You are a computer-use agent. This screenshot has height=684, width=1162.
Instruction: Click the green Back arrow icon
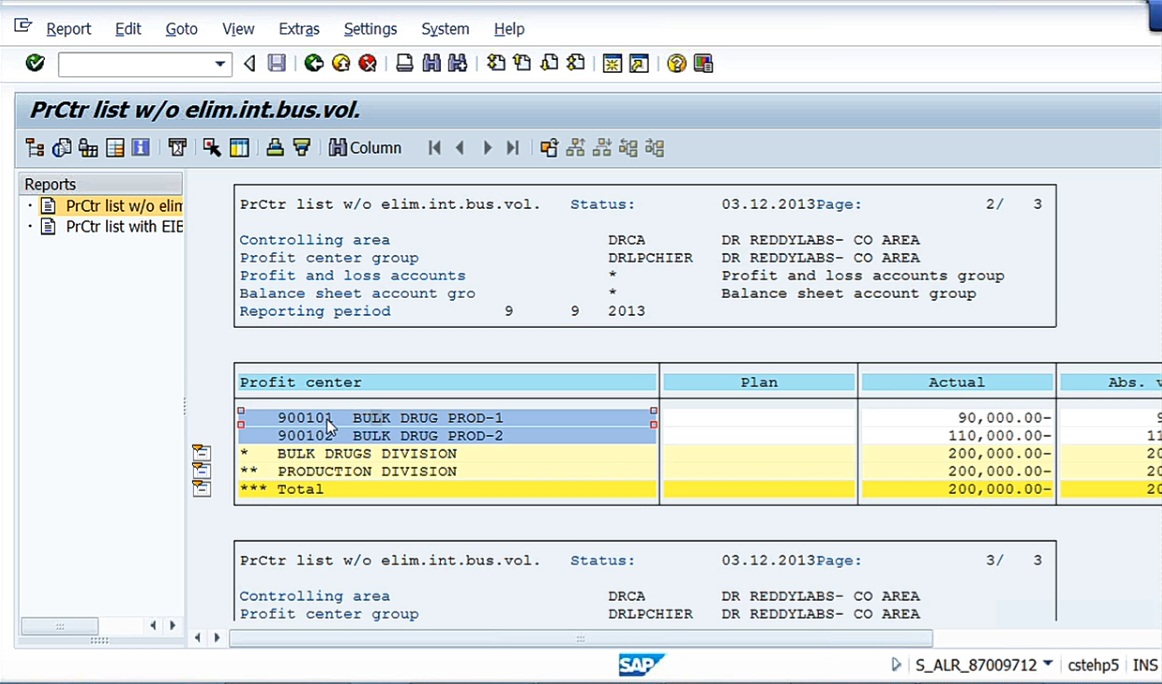tap(314, 64)
